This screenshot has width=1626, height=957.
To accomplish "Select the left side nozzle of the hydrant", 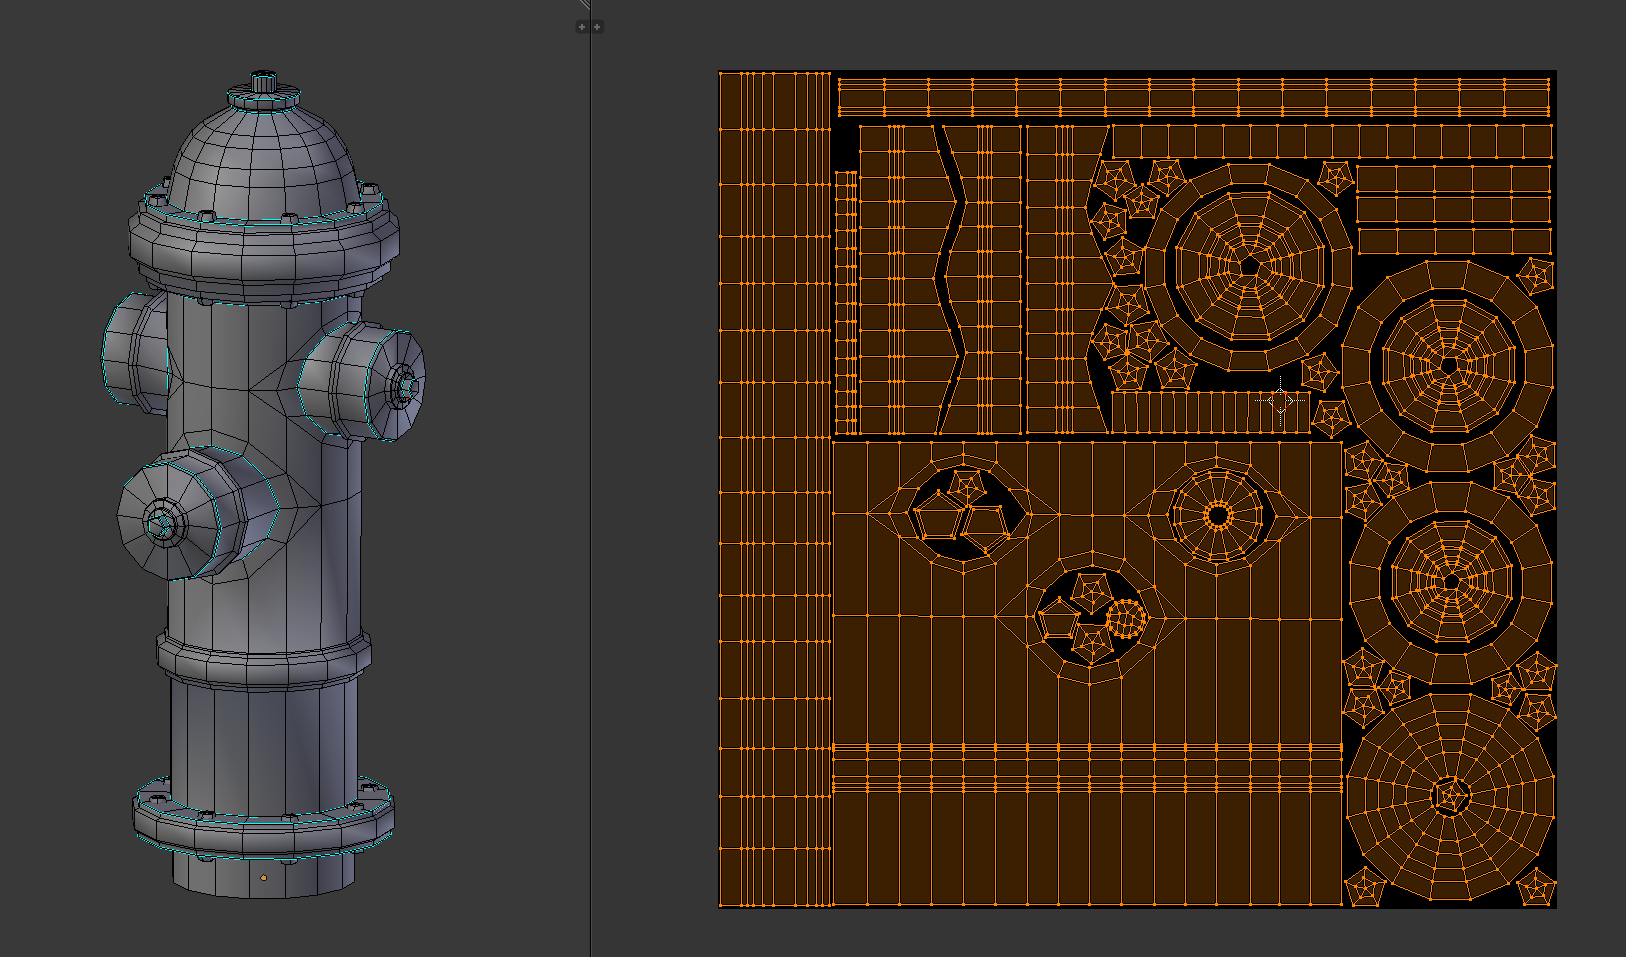I will (130, 352).
